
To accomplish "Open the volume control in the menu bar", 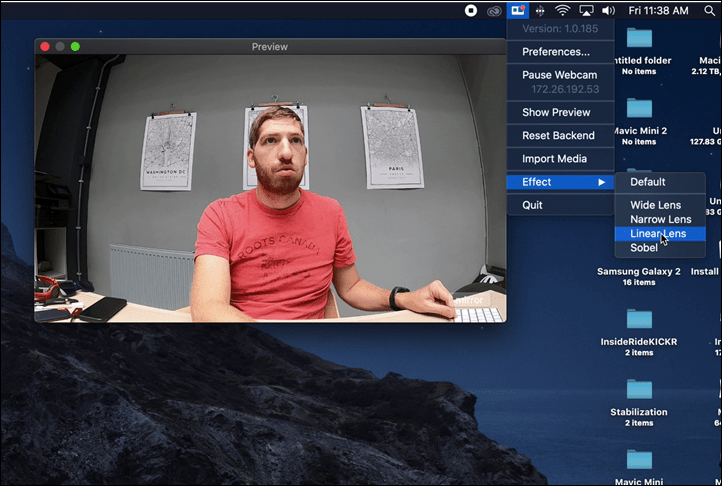I will (608, 10).
